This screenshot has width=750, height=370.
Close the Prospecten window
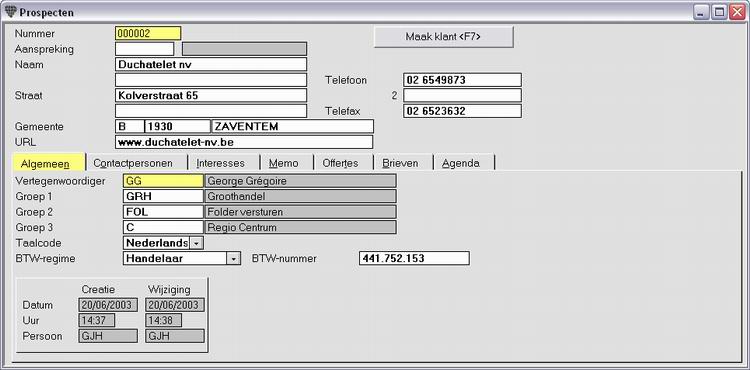(737, 12)
